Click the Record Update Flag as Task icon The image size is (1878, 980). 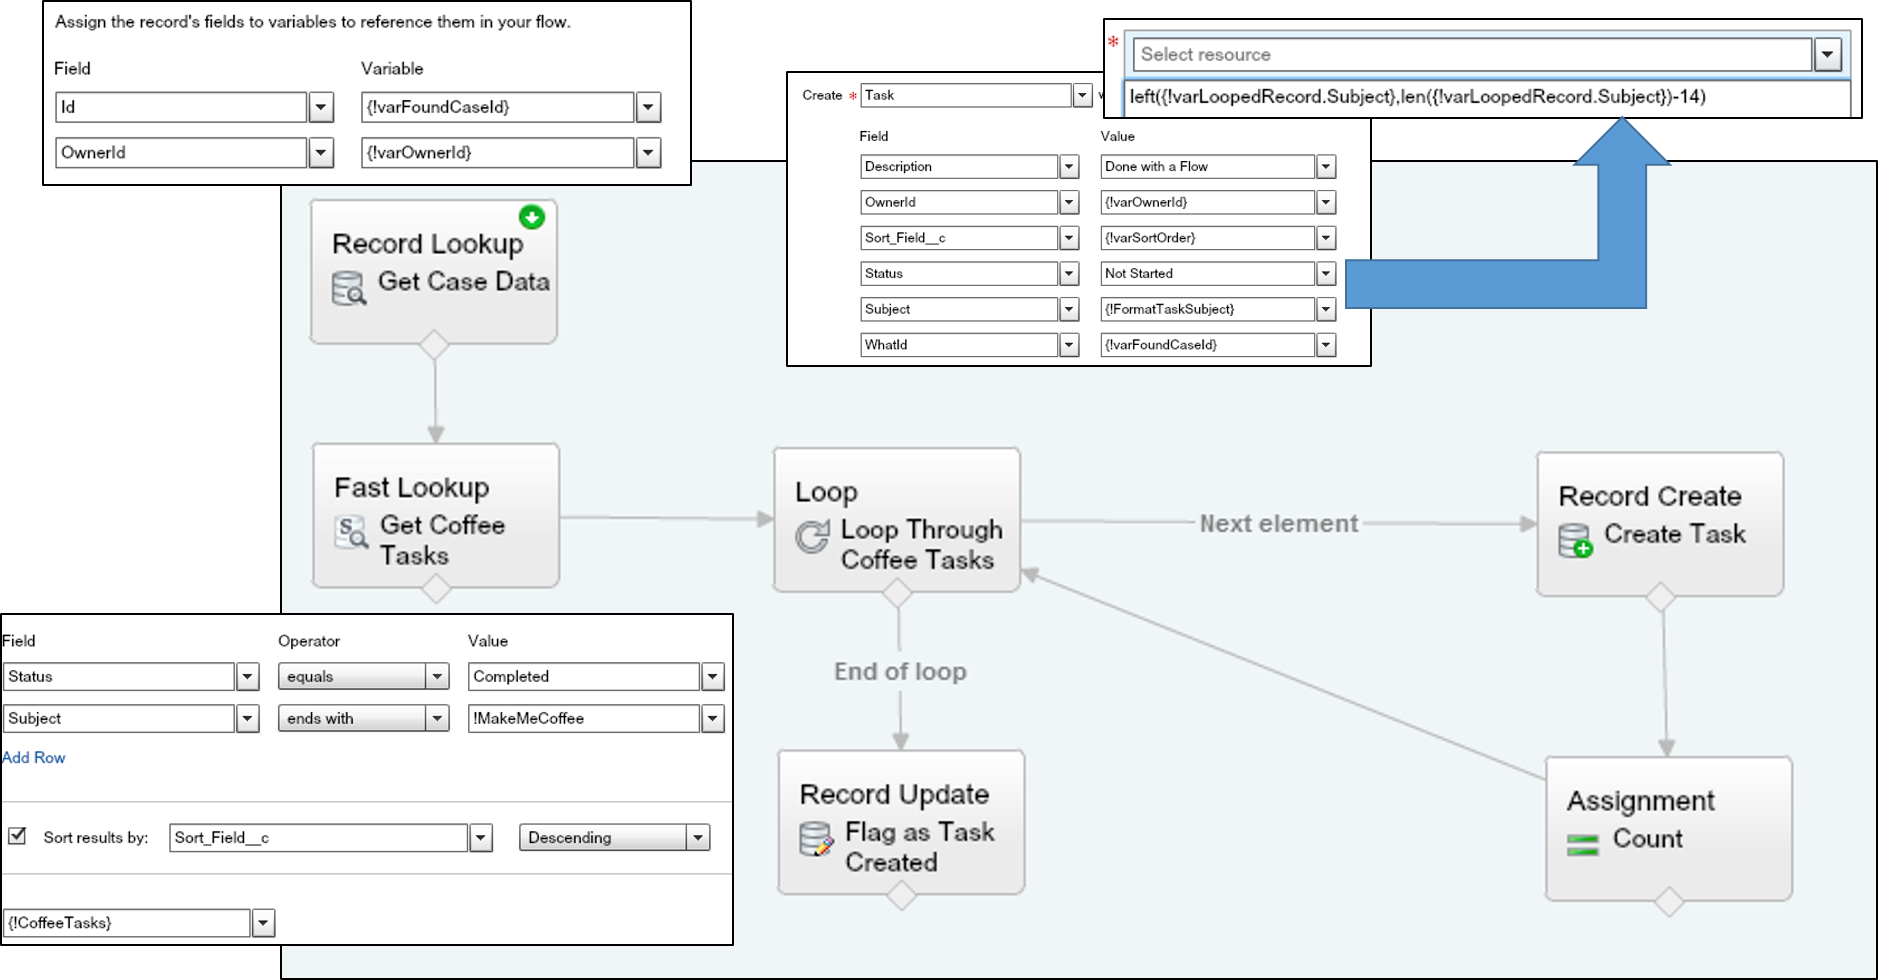point(816,839)
